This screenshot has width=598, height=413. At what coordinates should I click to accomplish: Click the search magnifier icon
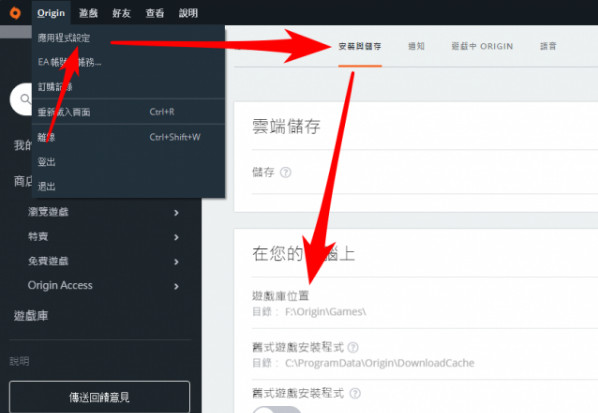pyautogui.click(x=25, y=99)
